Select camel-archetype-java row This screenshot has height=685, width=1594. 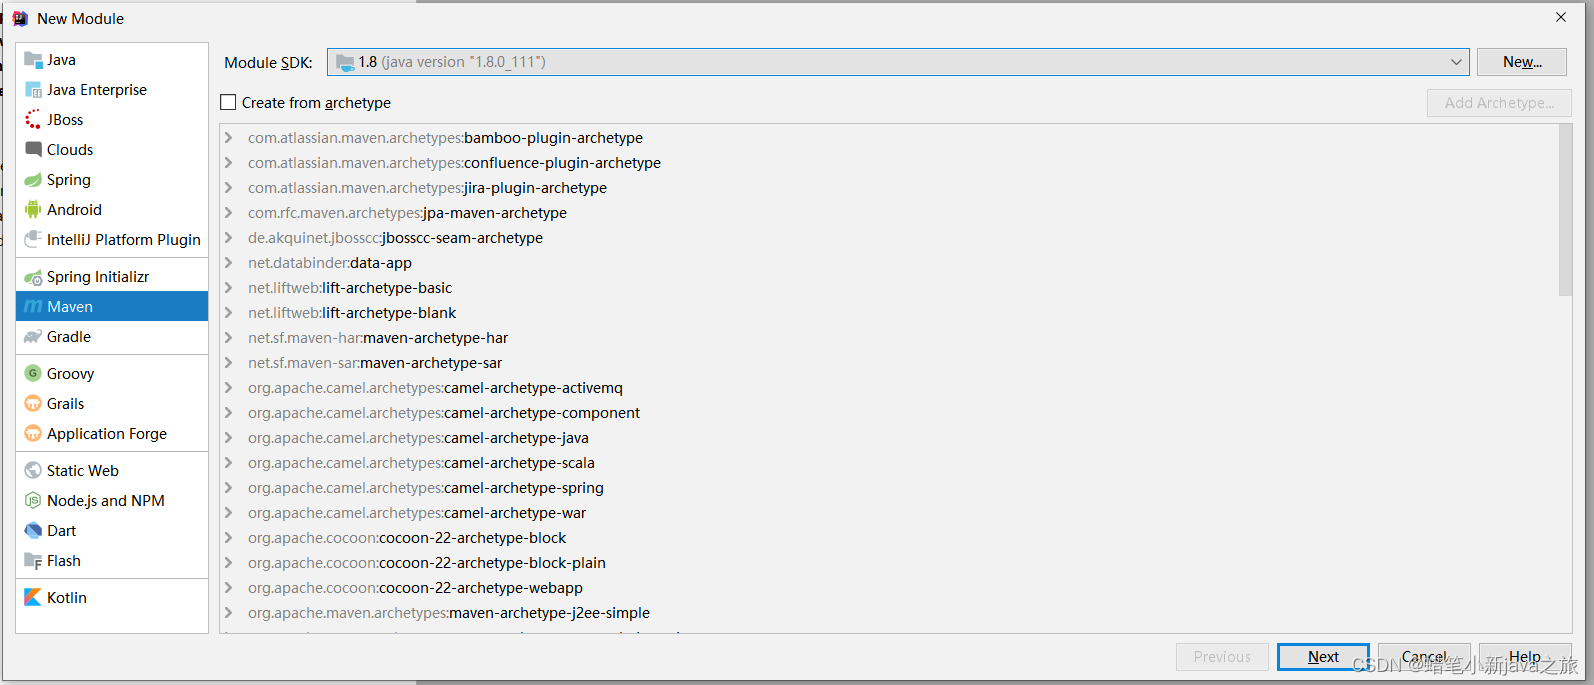[x=888, y=438]
